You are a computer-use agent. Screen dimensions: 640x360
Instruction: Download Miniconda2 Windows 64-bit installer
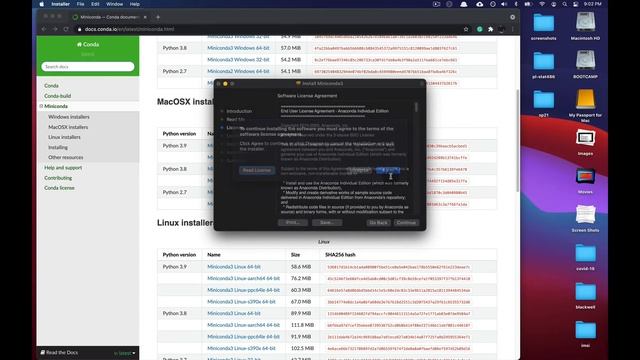coord(238,71)
